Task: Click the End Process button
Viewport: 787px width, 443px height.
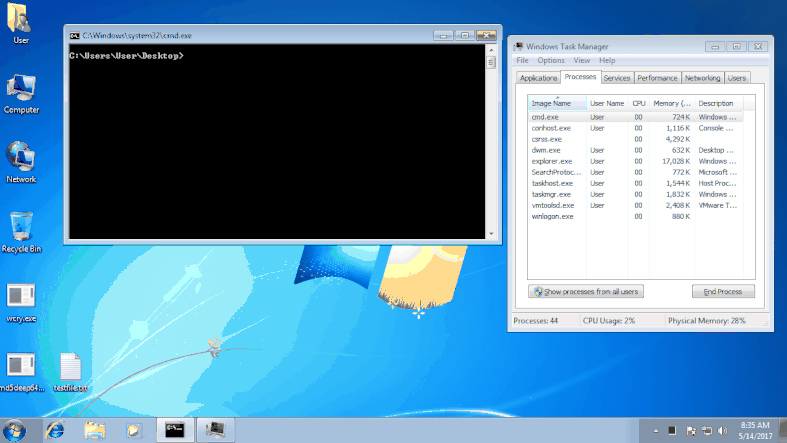Action: (723, 291)
